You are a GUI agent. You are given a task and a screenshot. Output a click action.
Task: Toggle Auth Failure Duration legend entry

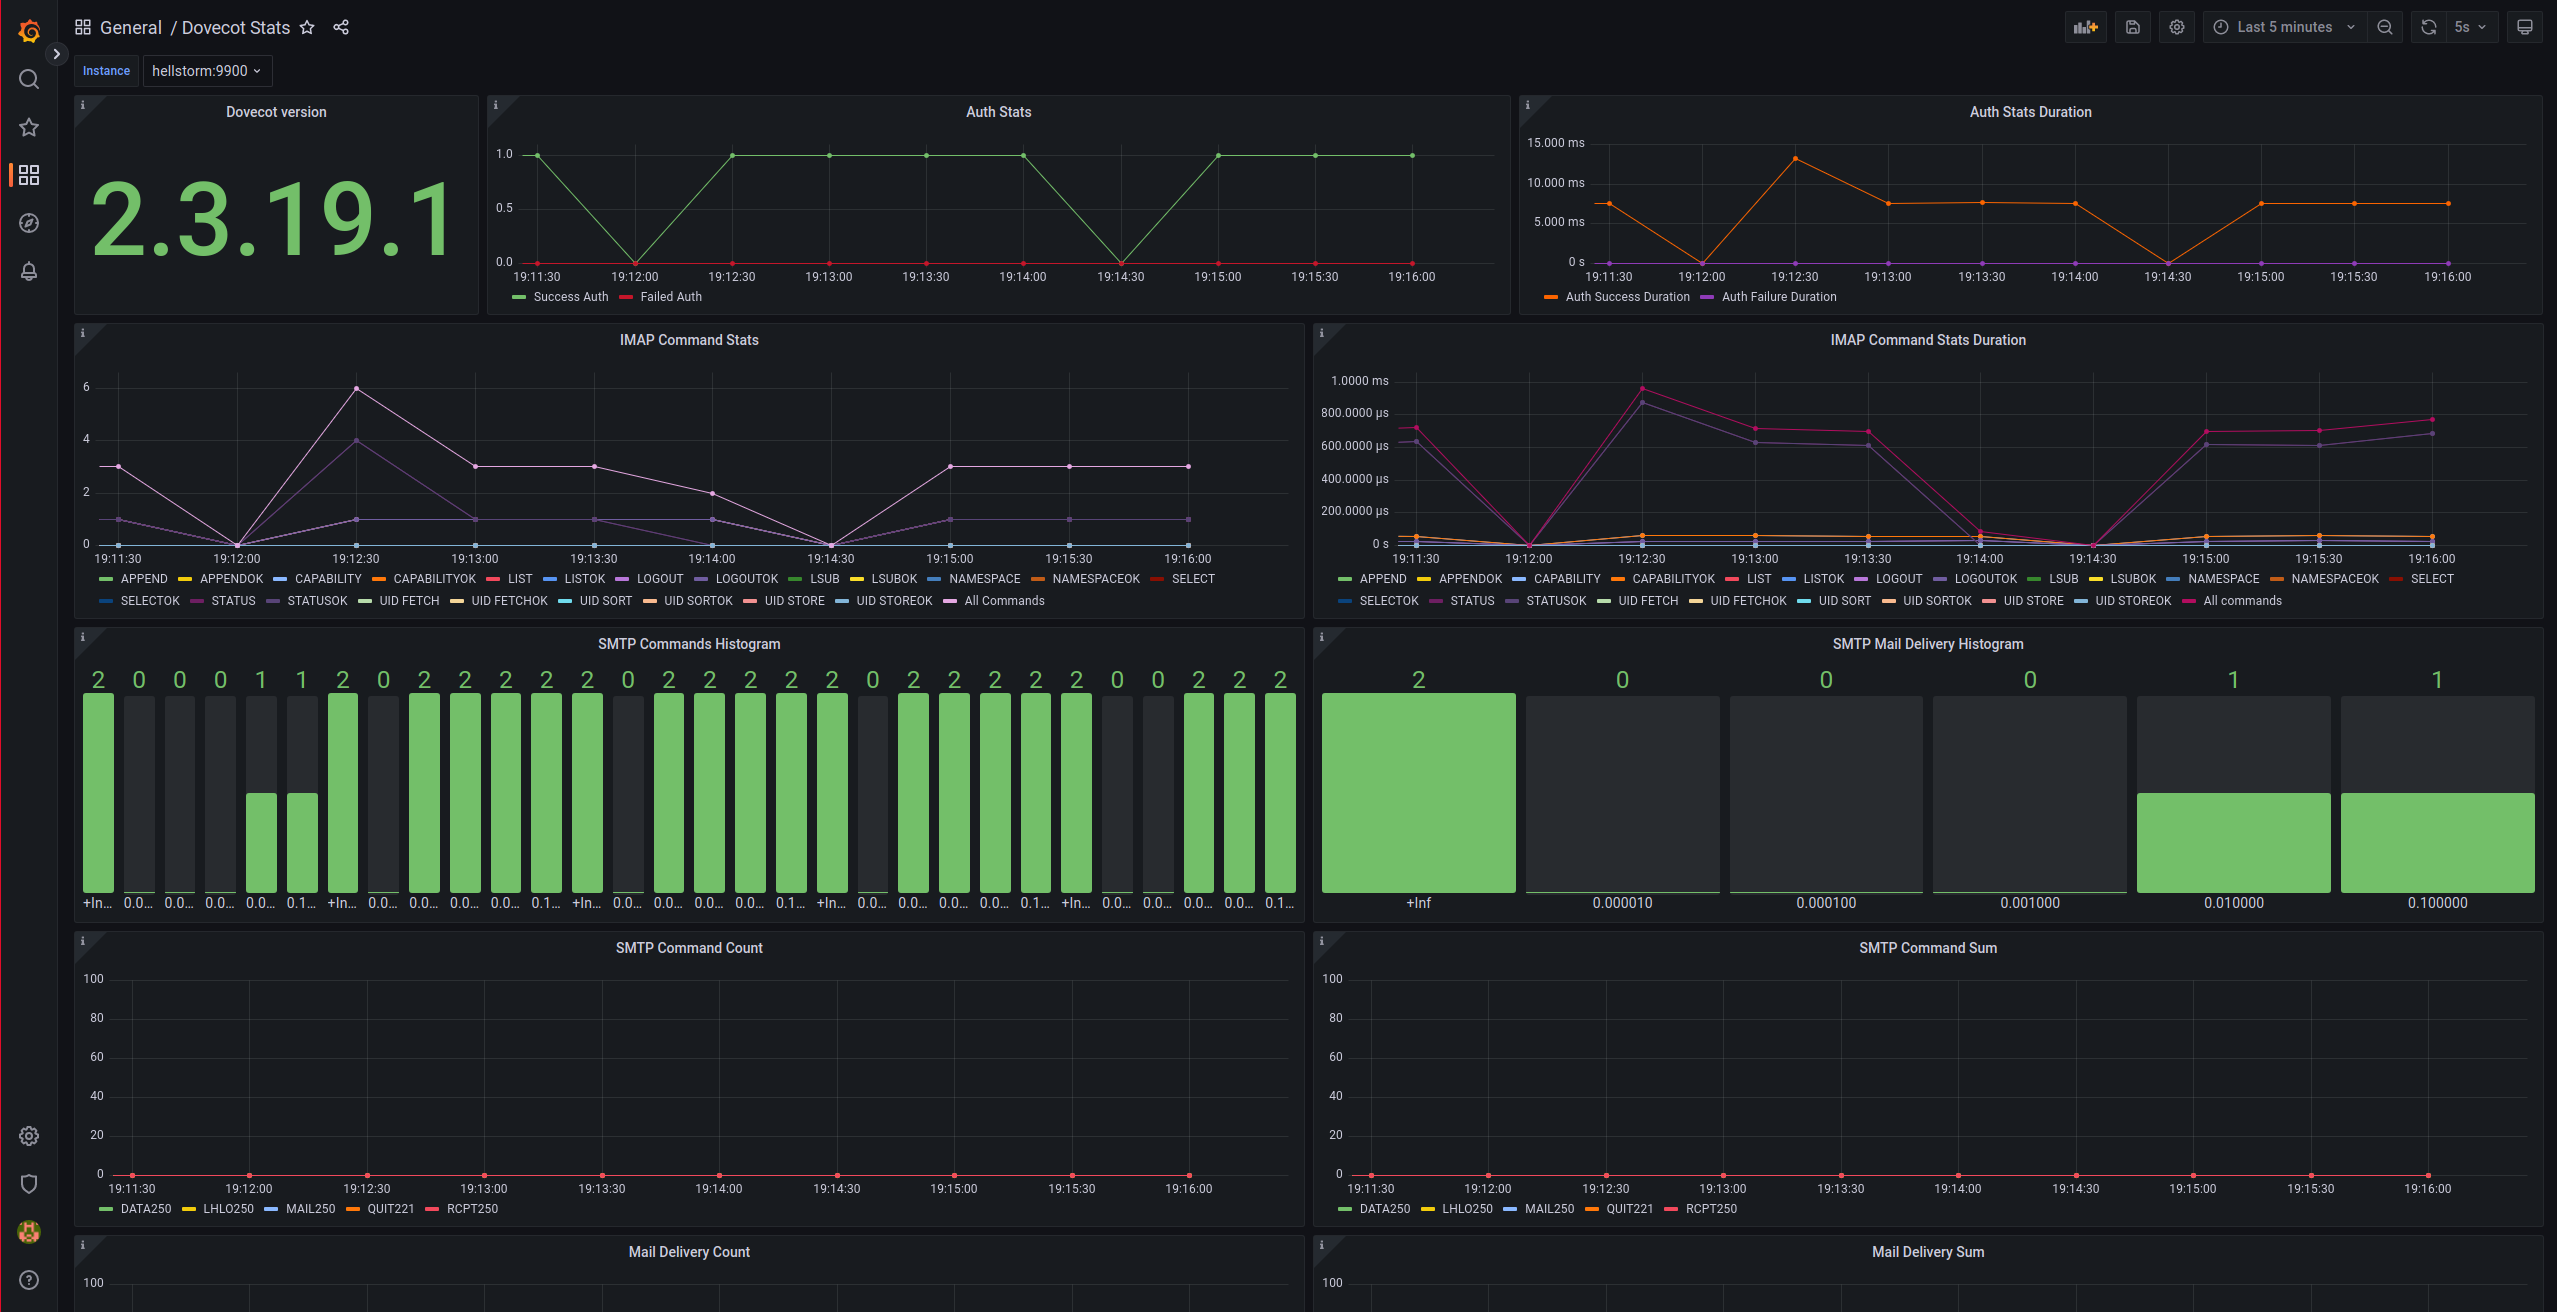1778,297
